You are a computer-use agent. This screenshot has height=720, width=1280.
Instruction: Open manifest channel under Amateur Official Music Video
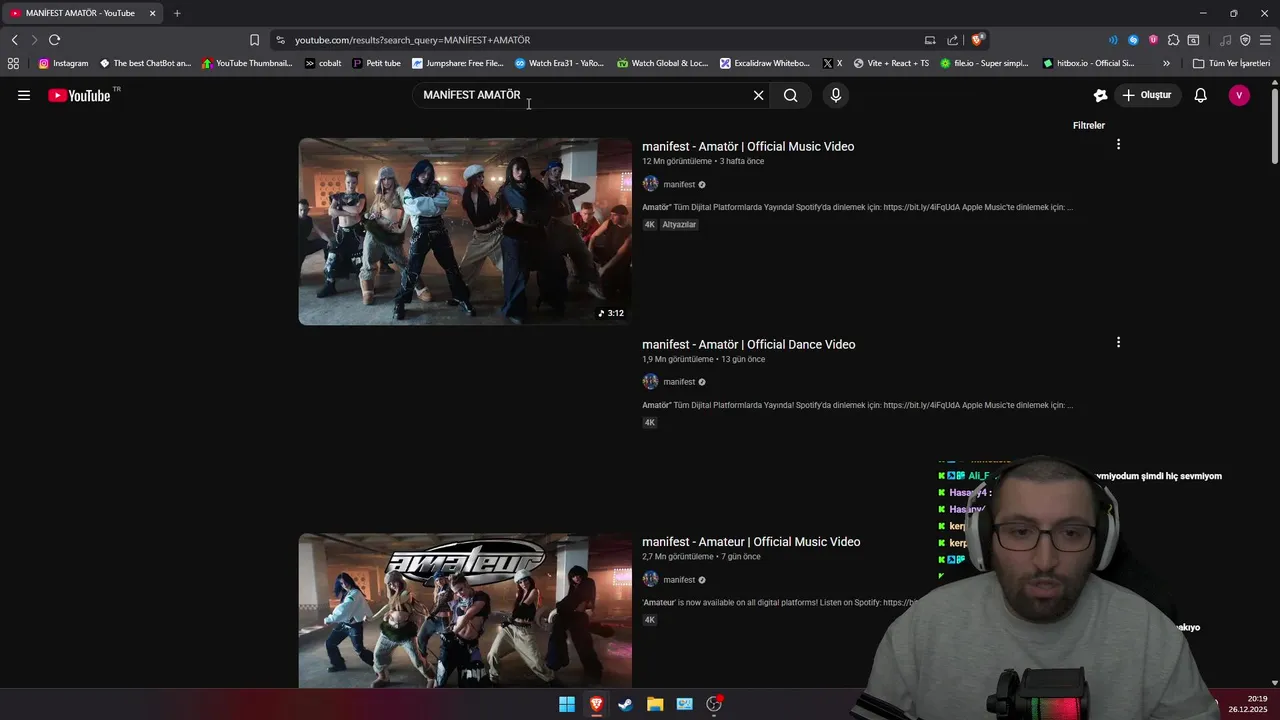(x=679, y=580)
